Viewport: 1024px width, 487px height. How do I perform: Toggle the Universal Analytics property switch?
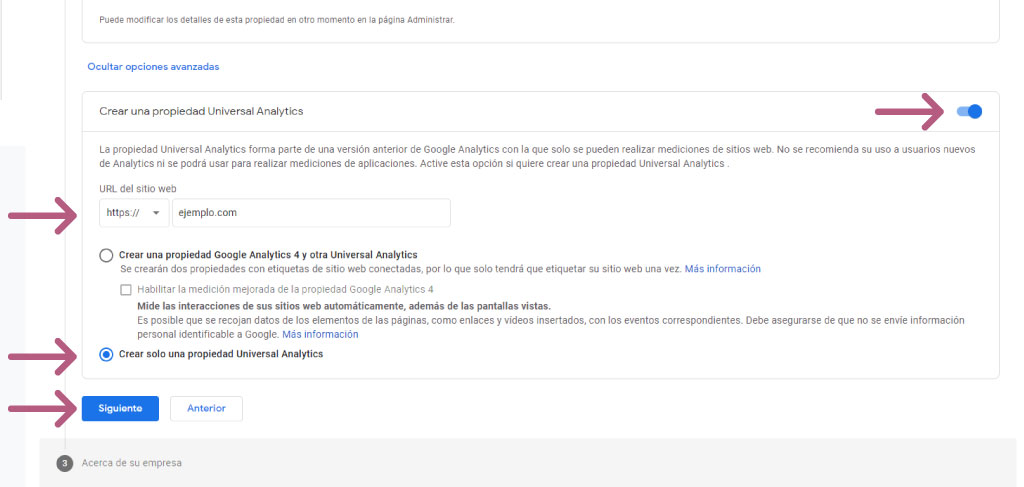[x=969, y=112]
